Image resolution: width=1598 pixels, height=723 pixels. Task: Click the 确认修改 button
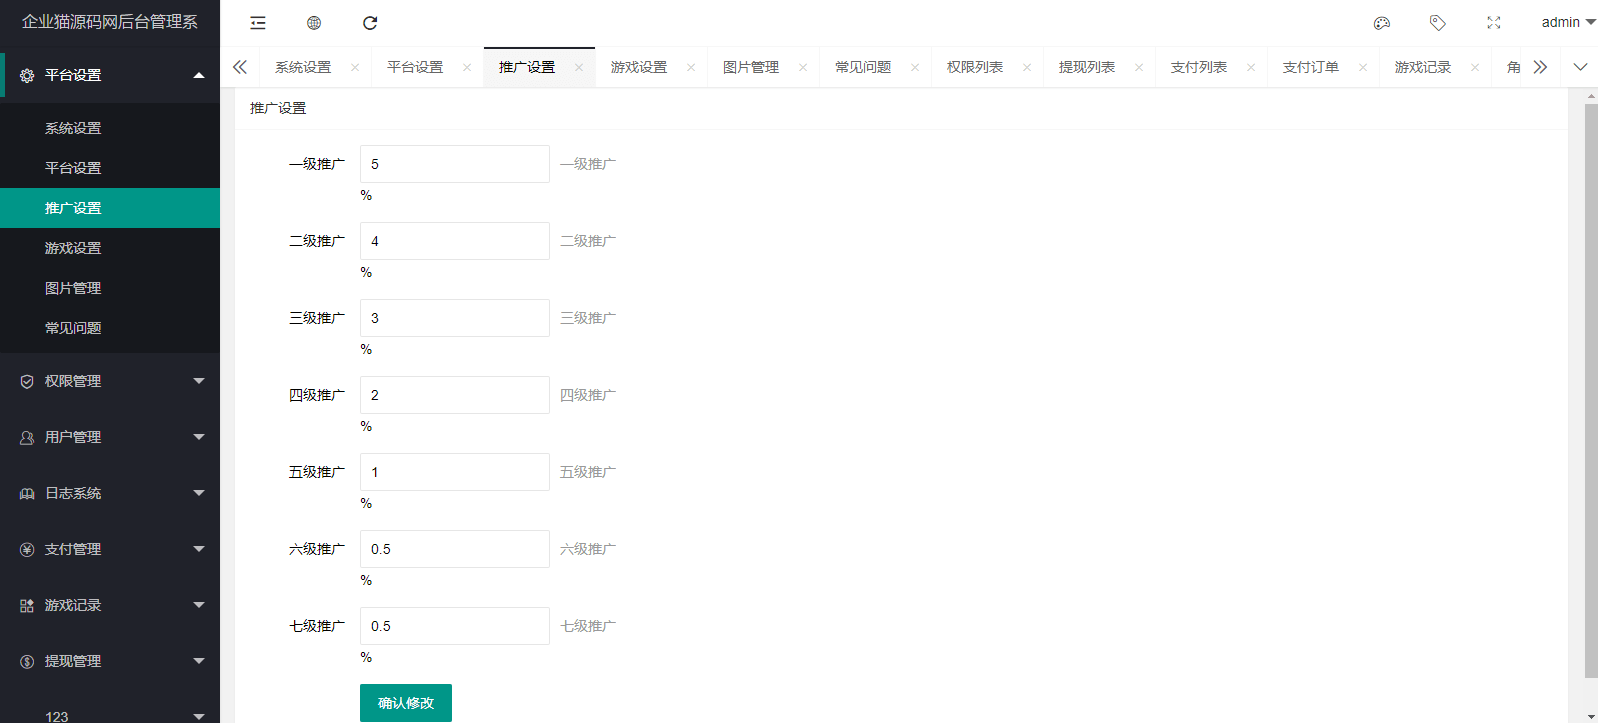(406, 703)
